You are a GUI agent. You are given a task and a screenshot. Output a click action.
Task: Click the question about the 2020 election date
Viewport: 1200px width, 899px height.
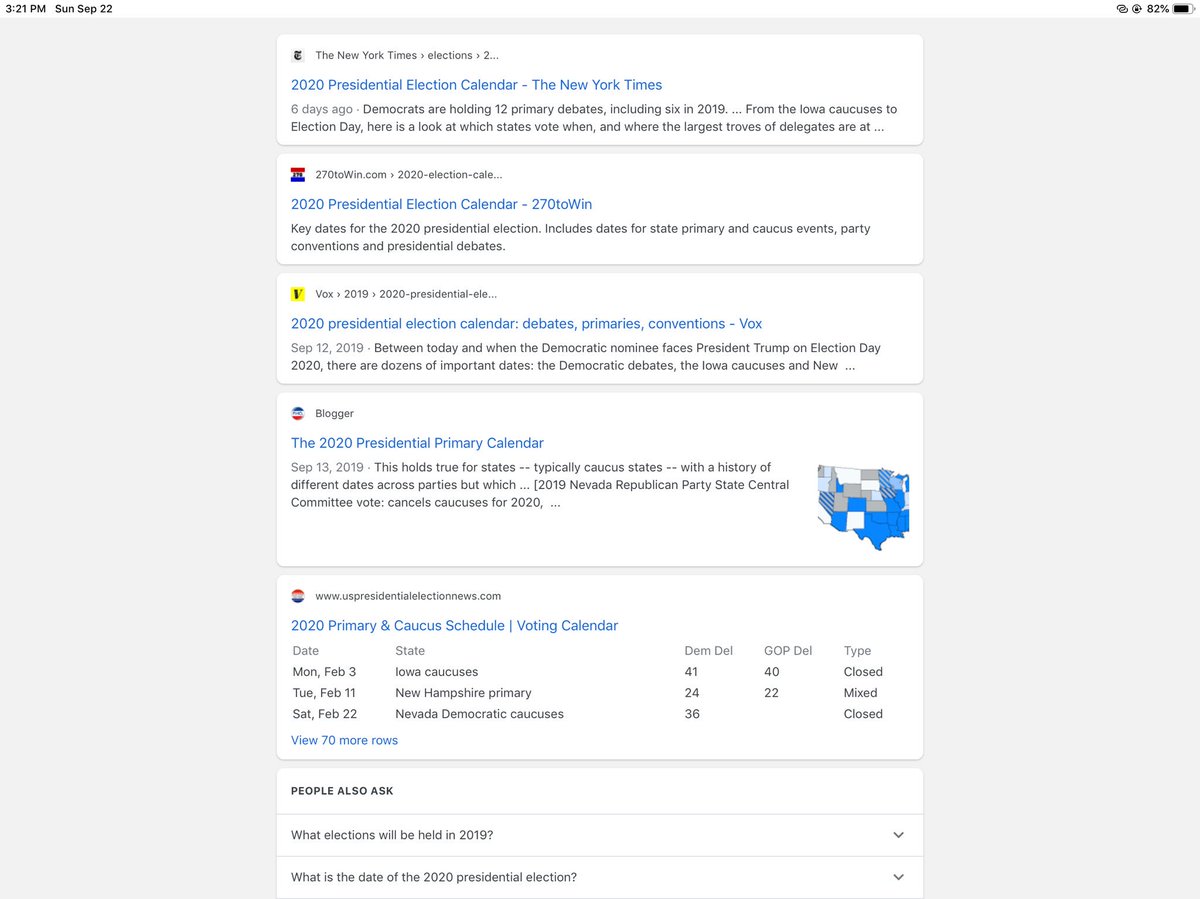(434, 877)
